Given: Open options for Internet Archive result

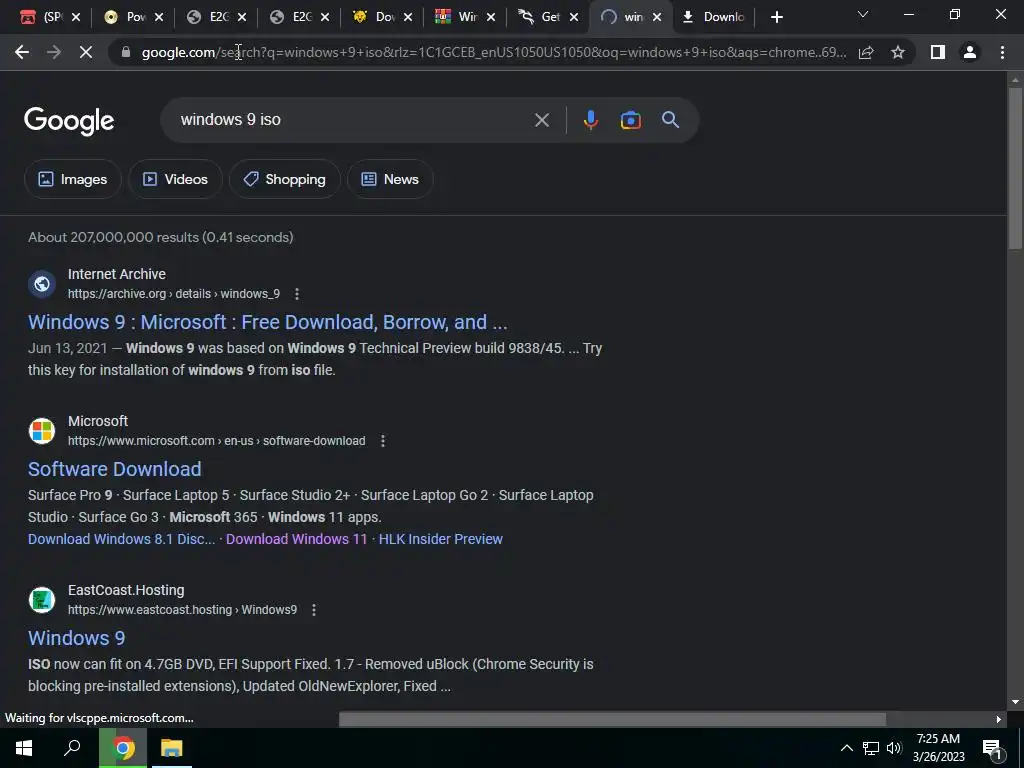Looking at the screenshot, I should (296, 294).
